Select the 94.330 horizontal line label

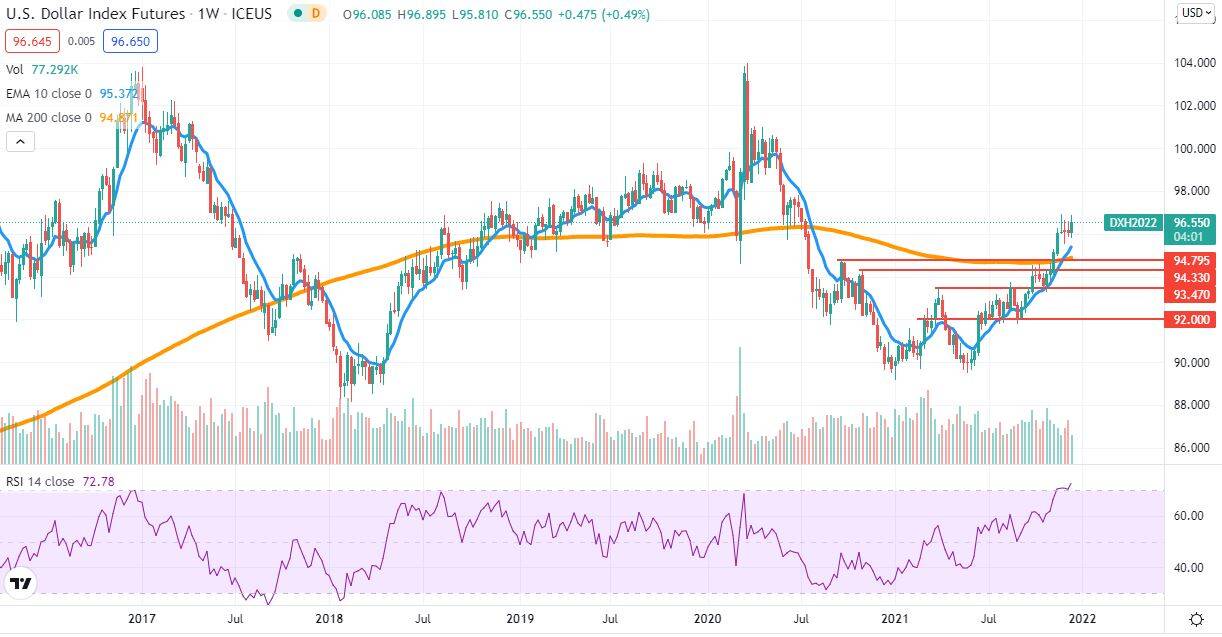1192,277
